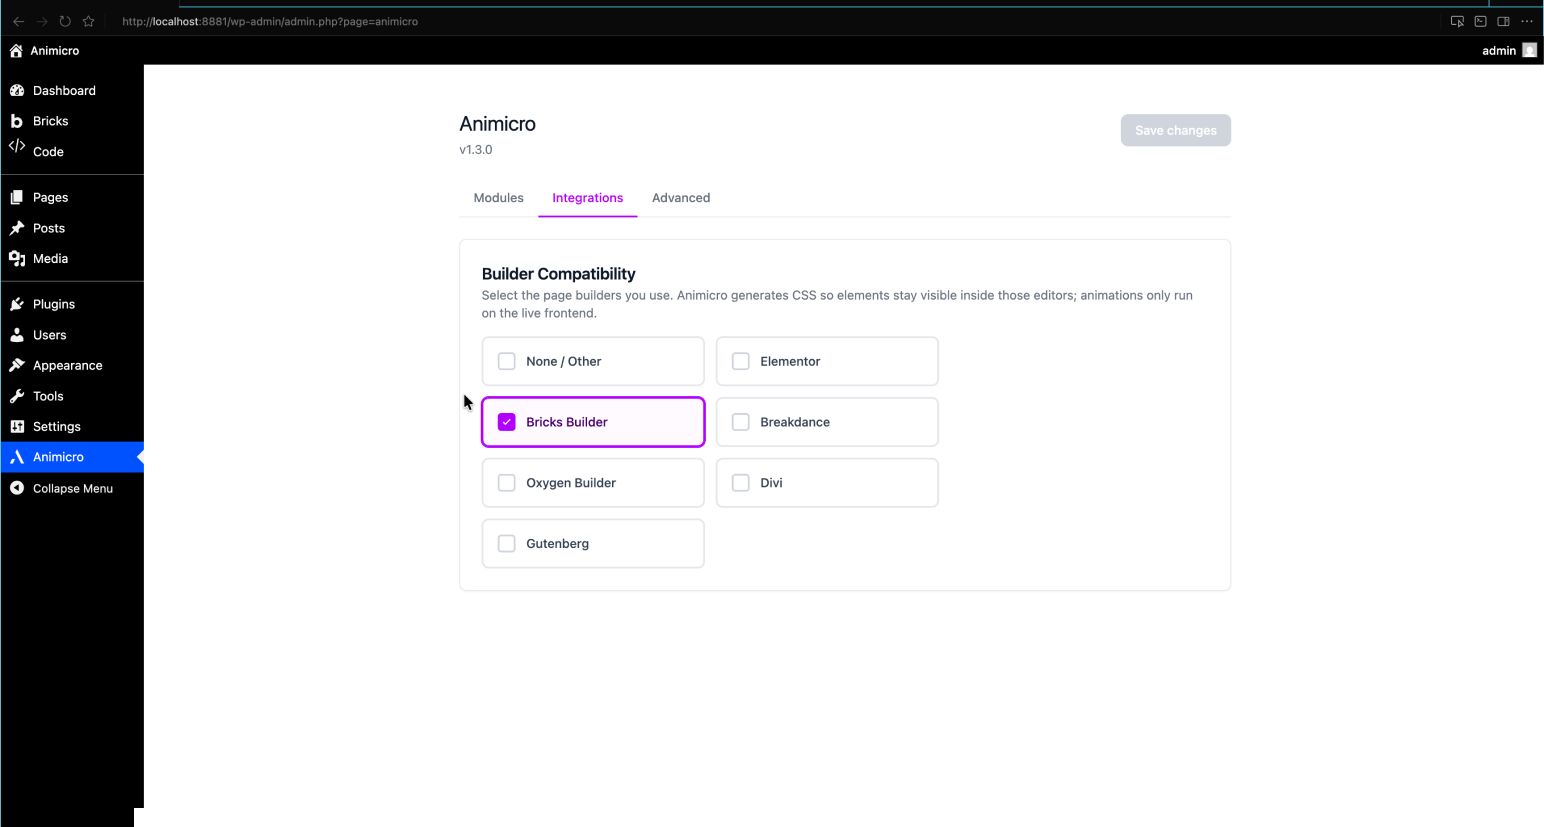1544x827 pixels.
Task: Click the Code label in sidebar
Action: click(x=48, y=152)
